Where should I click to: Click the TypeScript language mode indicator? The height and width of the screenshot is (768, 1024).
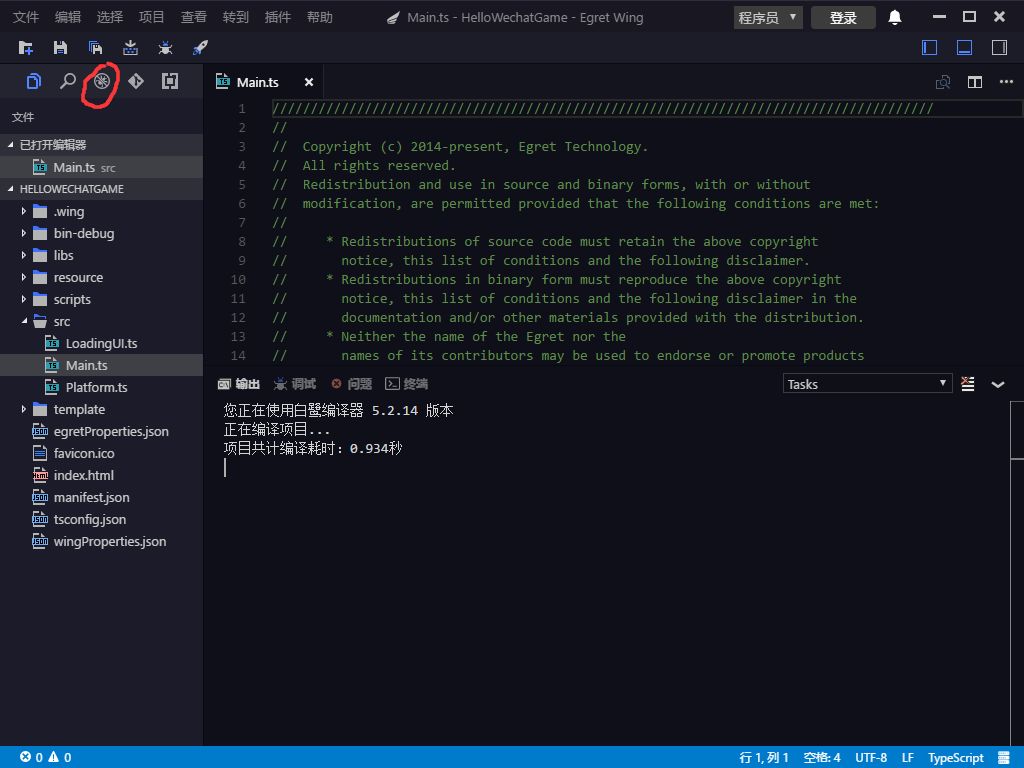(956, 757)
